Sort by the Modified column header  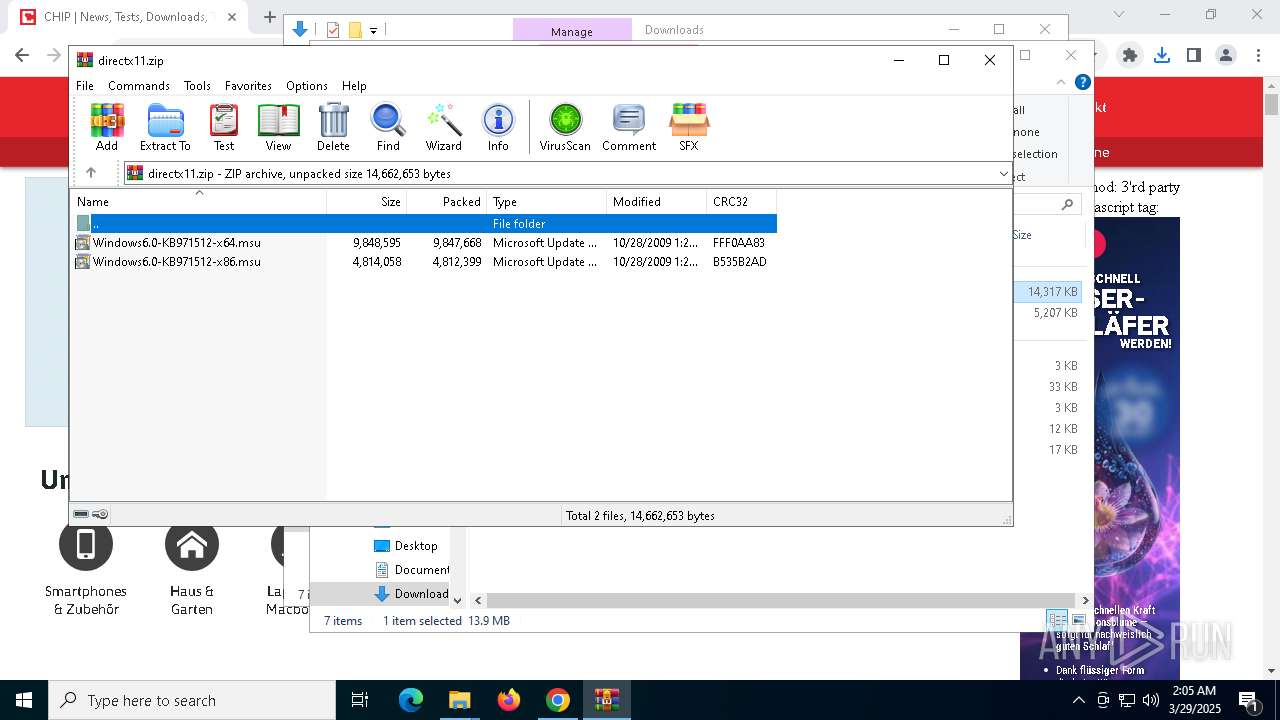[x=656, y=202]
